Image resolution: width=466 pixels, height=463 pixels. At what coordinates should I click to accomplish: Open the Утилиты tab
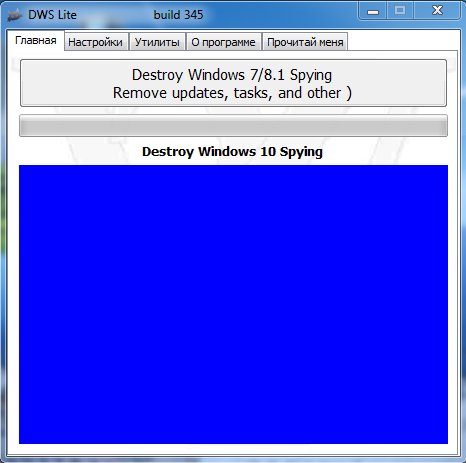pyautogui.click(x=157, y=42)
